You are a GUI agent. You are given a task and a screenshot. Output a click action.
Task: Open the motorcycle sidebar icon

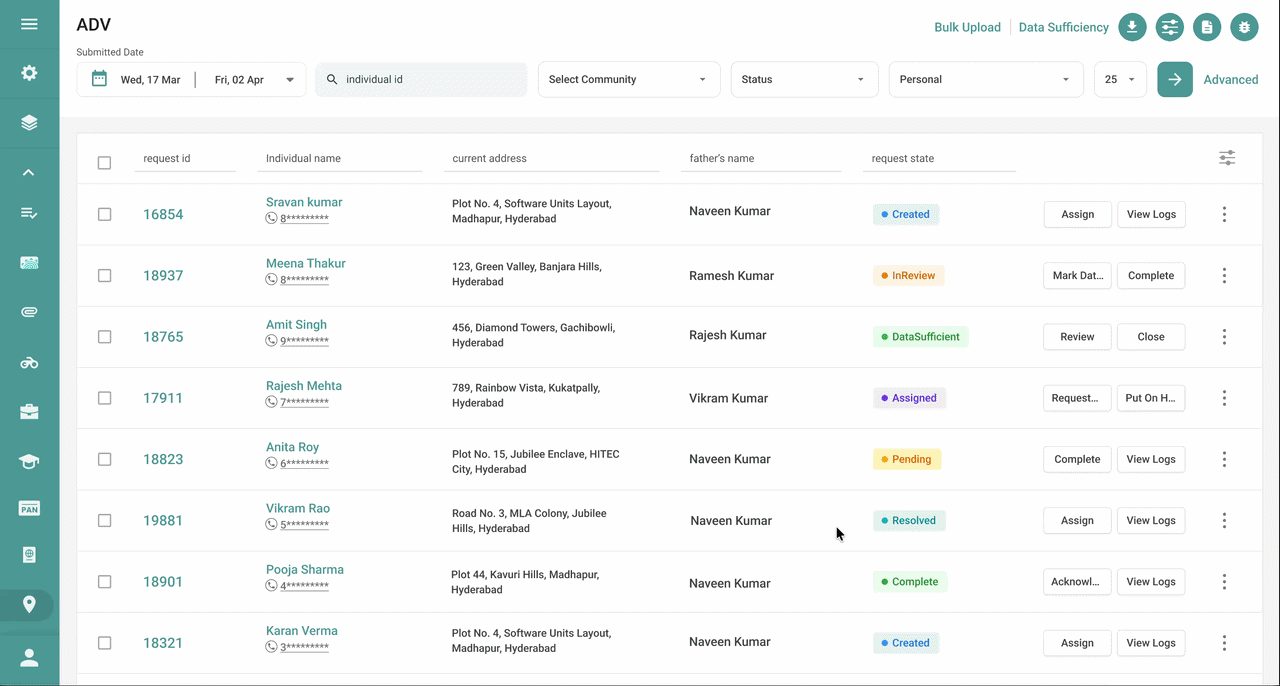pyautogui.click(x=29, y=362)
